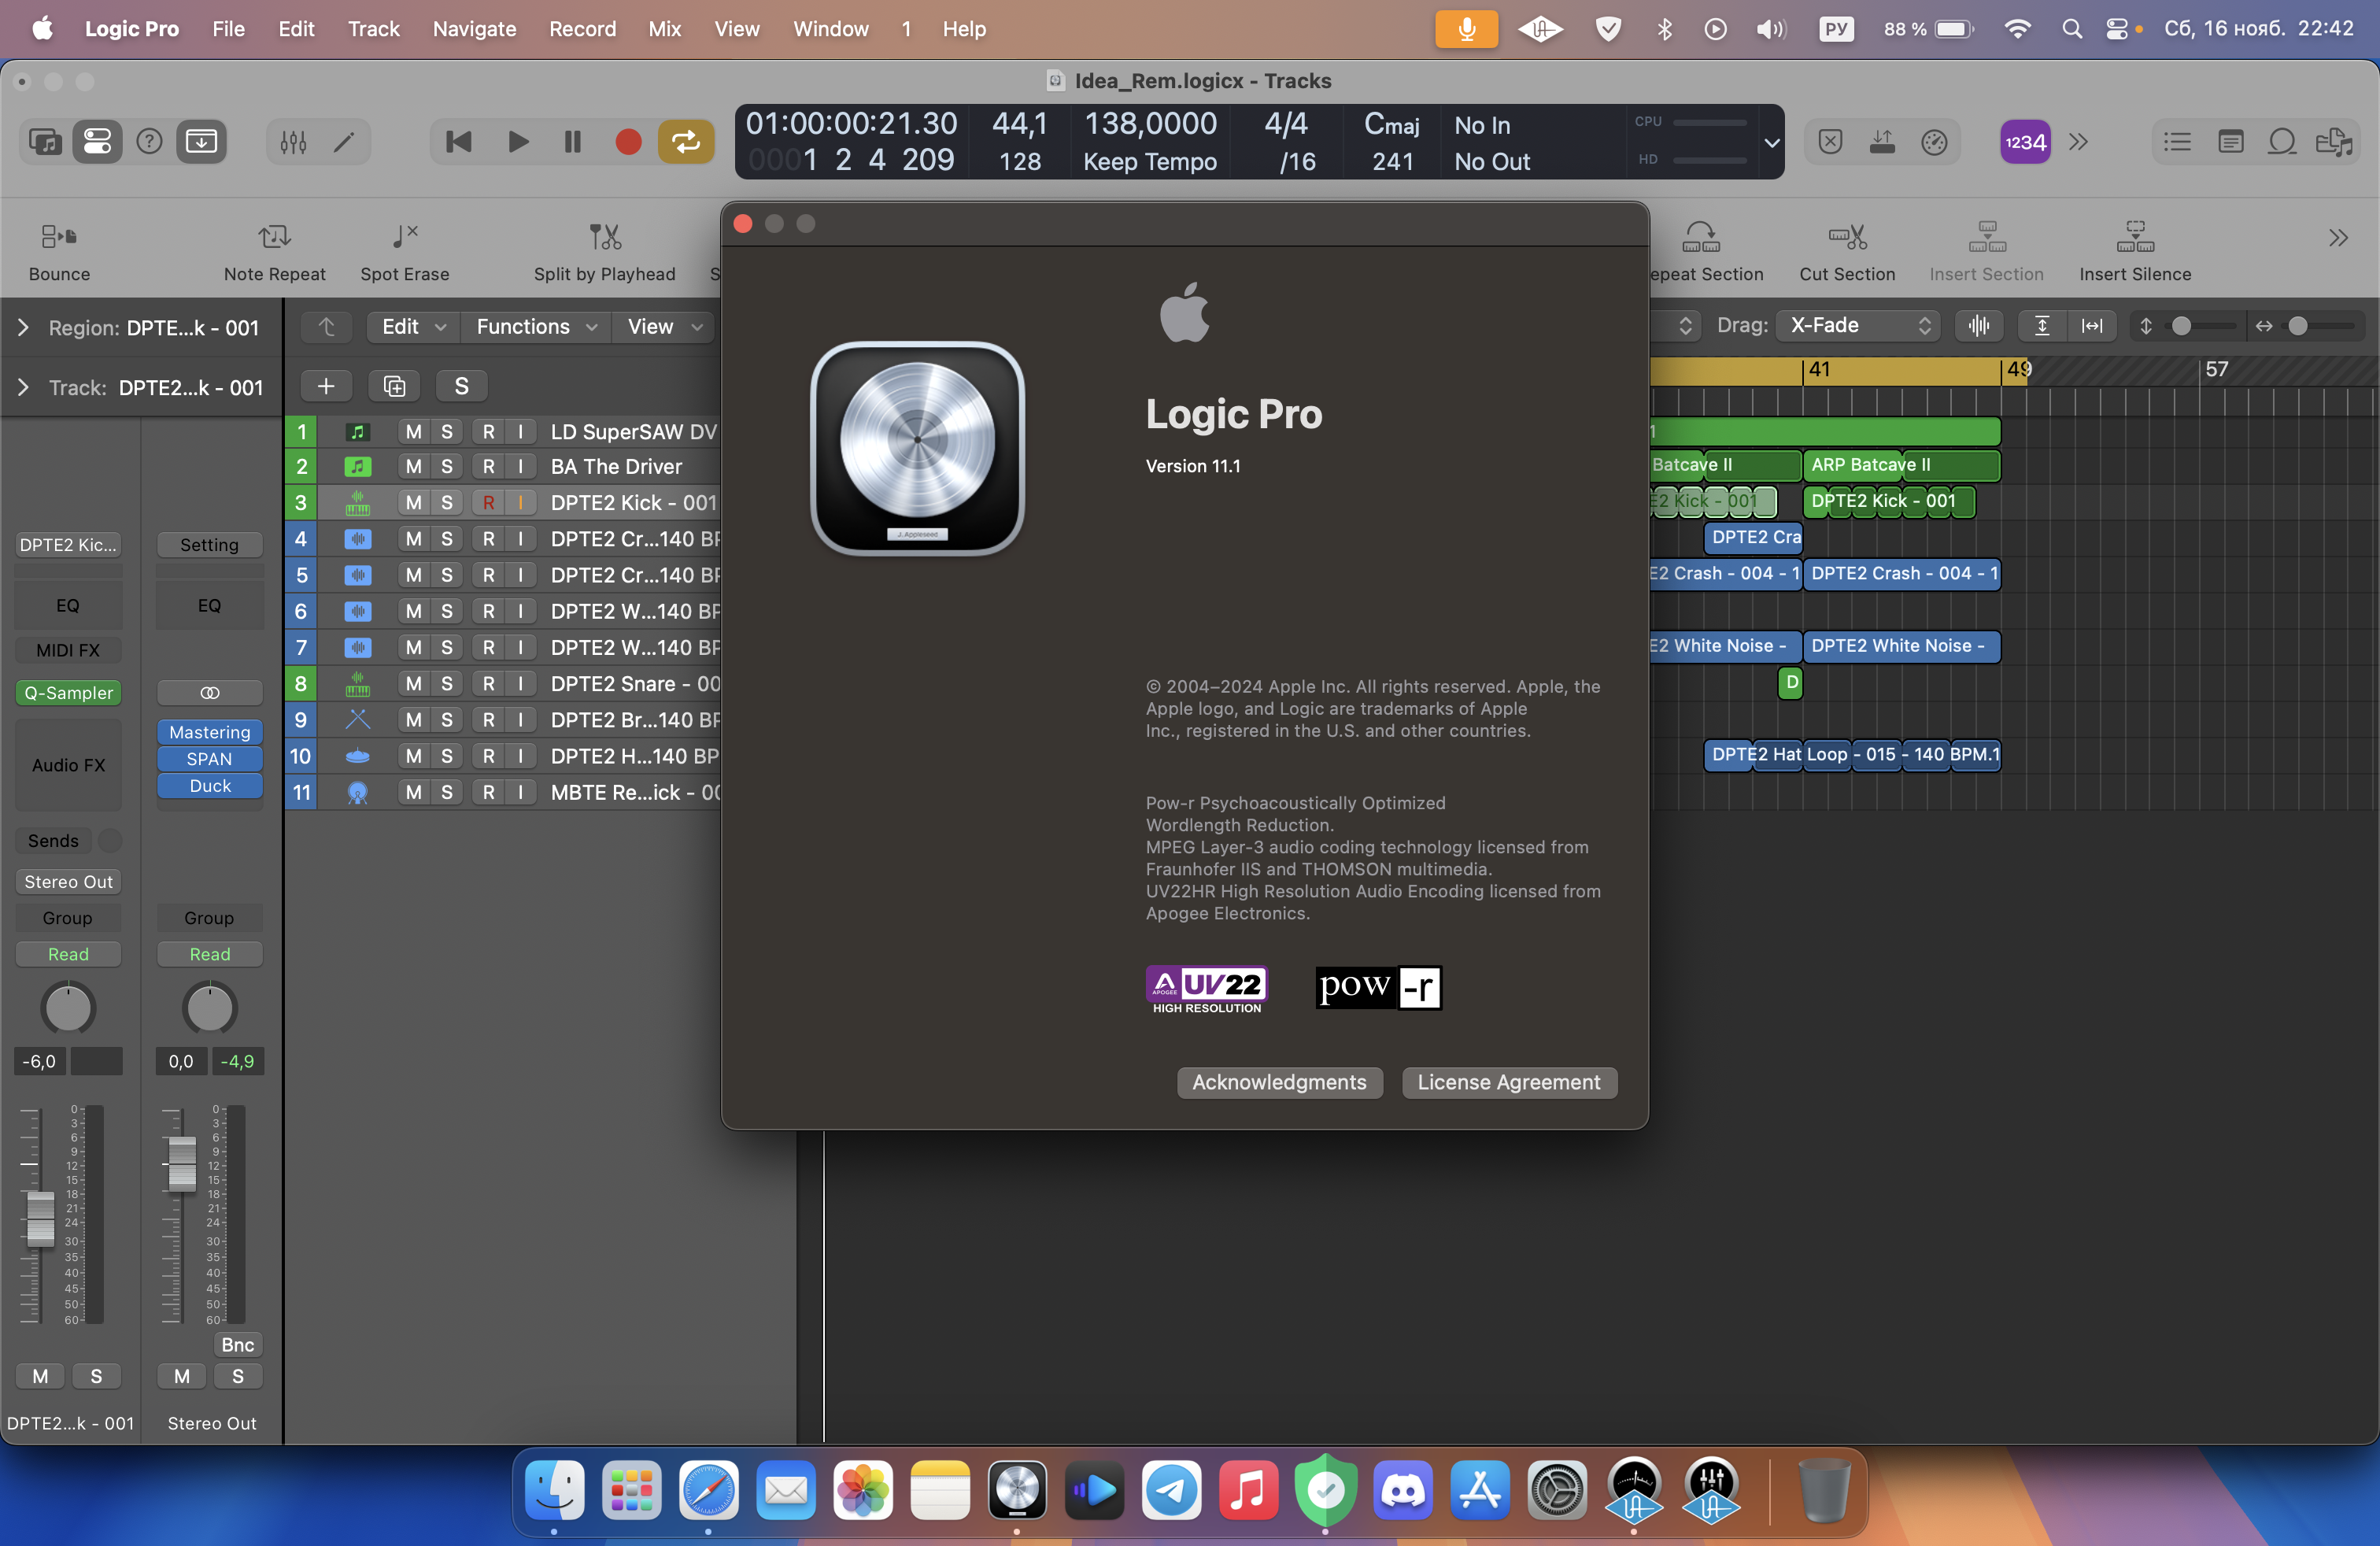Open the Mix menu
Screen dimensions: 2380x1546
[664, 29]
